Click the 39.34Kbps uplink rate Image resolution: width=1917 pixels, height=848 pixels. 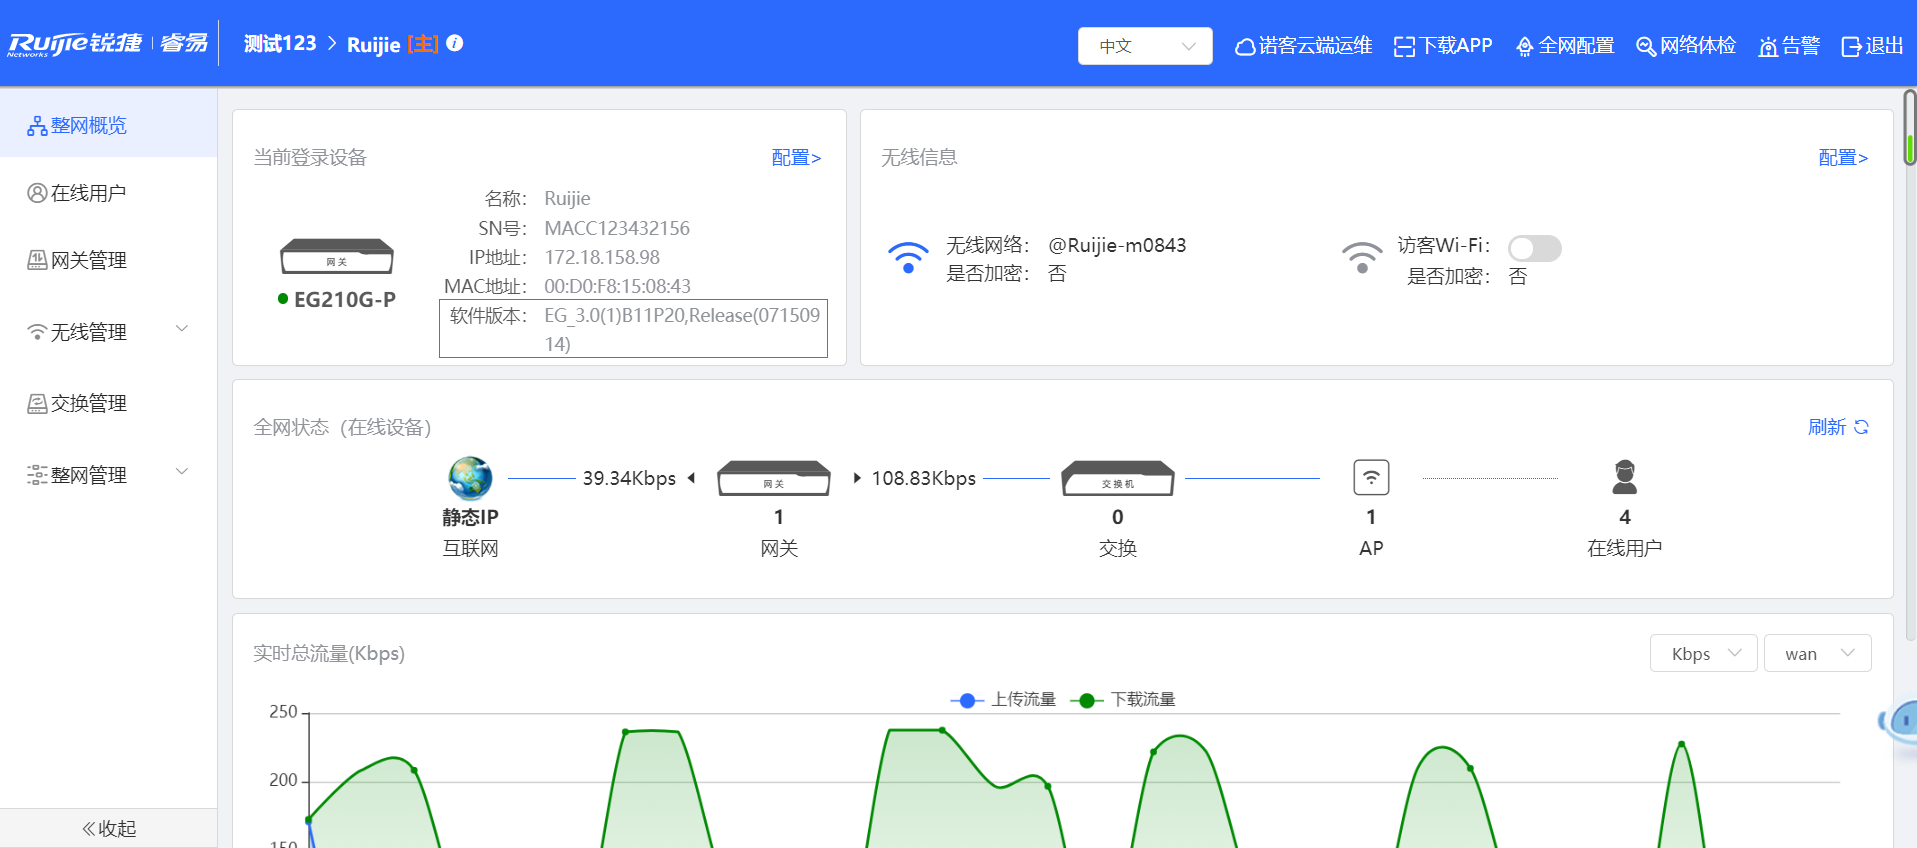click(629, 478)
